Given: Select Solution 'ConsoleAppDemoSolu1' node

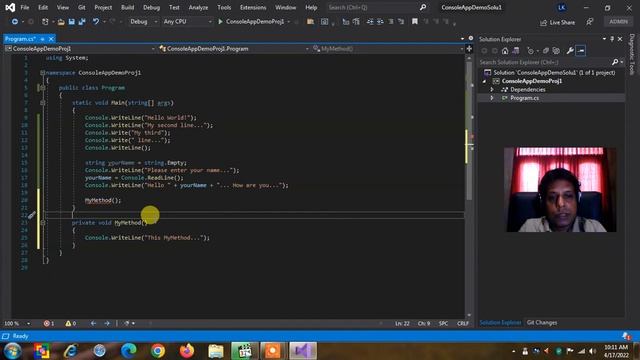Looking at the screenshot, I should 554,73.
